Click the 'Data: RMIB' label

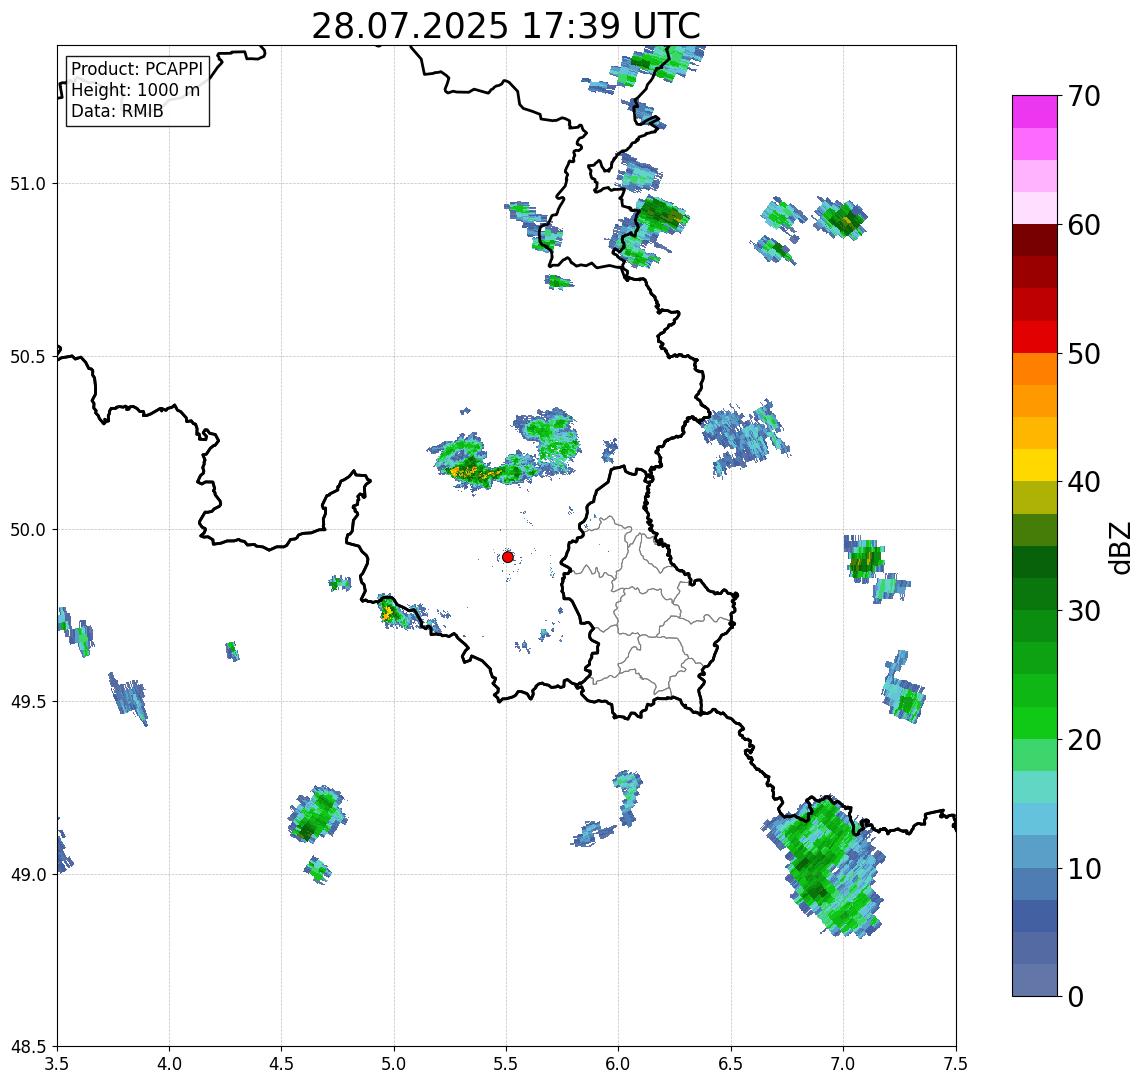tap(117, 111)
